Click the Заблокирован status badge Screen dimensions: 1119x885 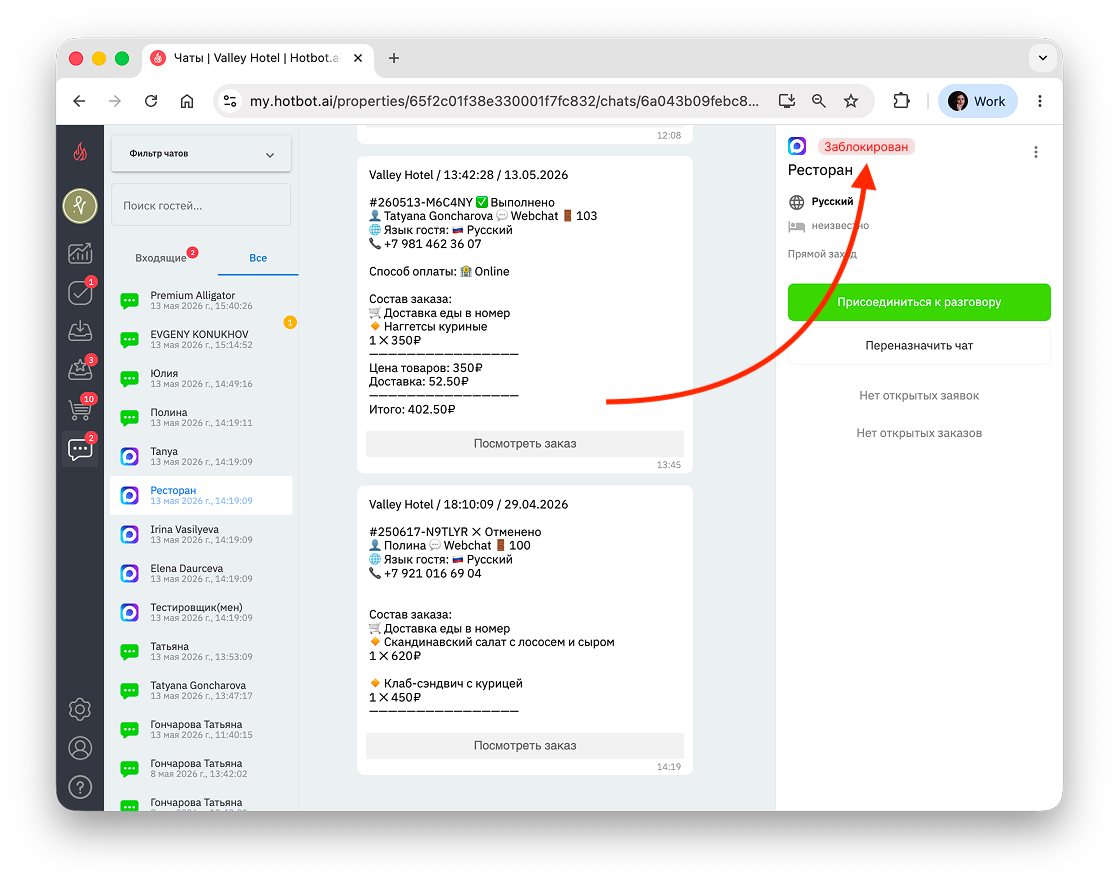point(866,146)
